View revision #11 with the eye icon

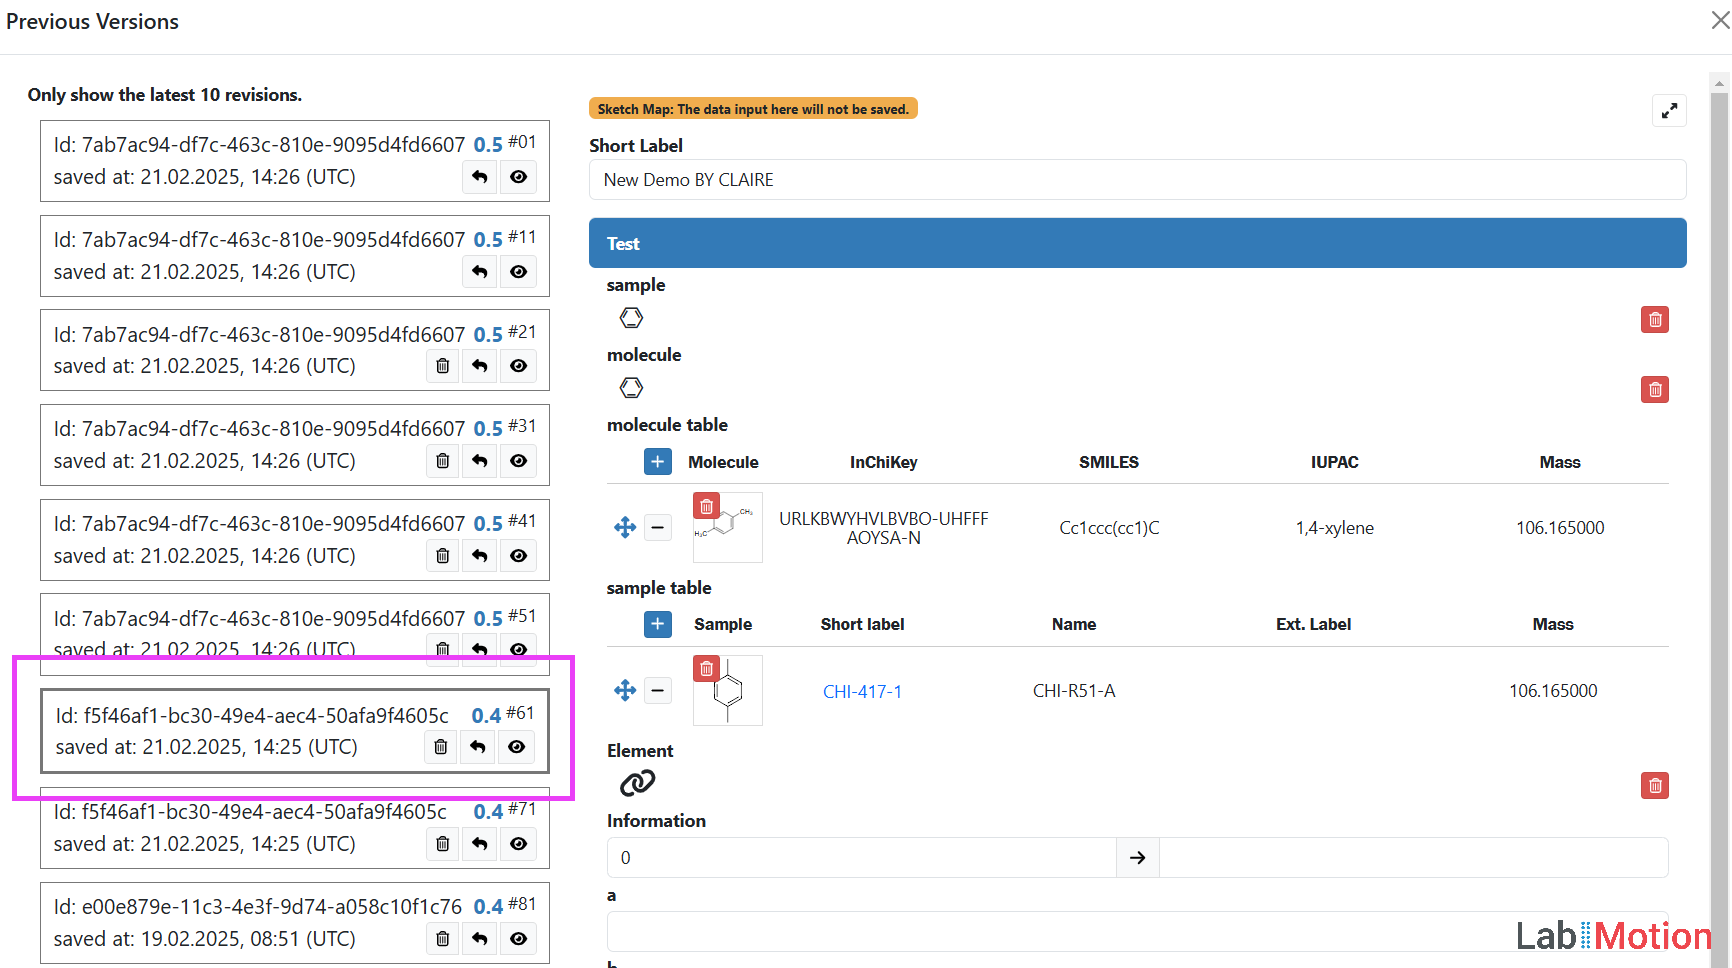[x=518, y=272]
